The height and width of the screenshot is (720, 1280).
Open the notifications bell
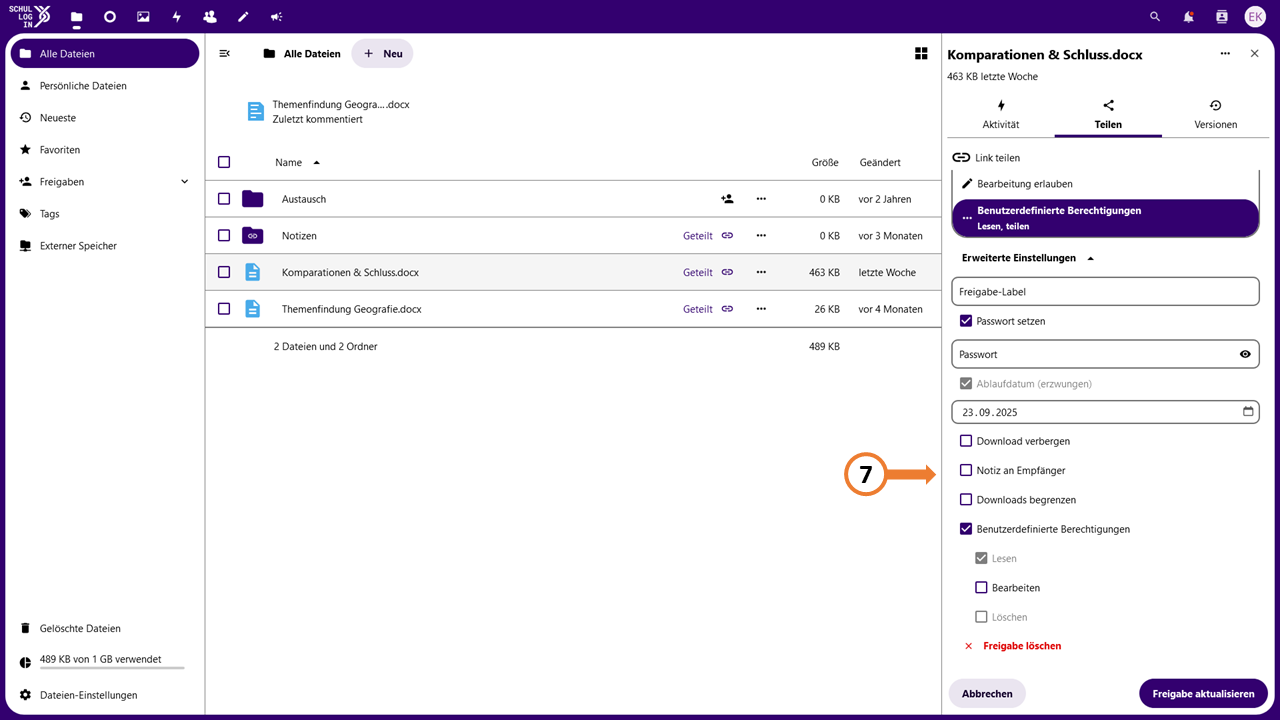1188,17
